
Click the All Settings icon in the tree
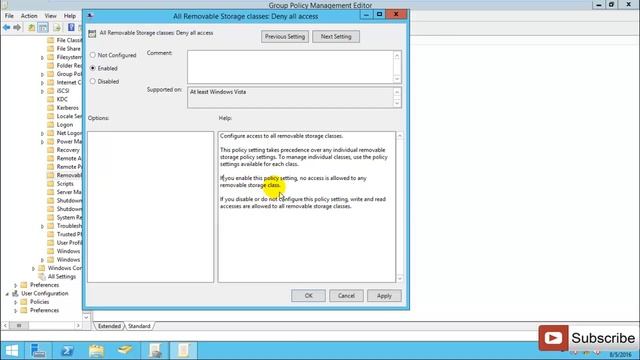(x=42, y=276)
